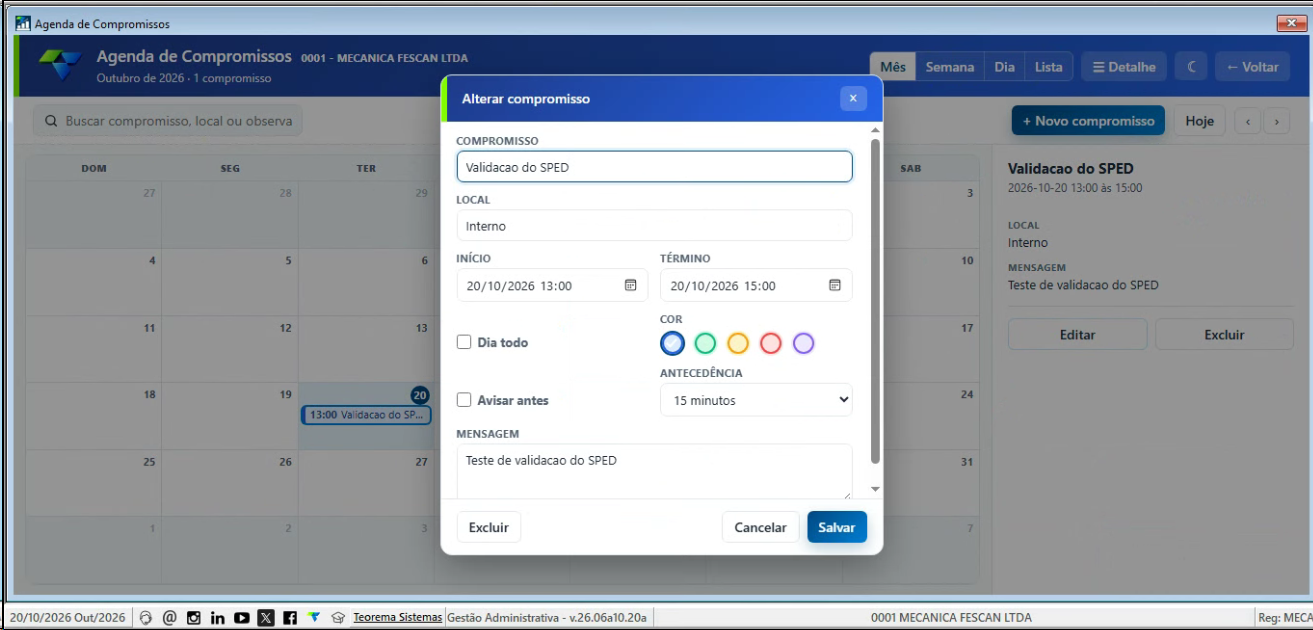Screen dimensions: 1313x630
Task: Close the Alterar compromisso dialog with X
Action: click(853, 98)
